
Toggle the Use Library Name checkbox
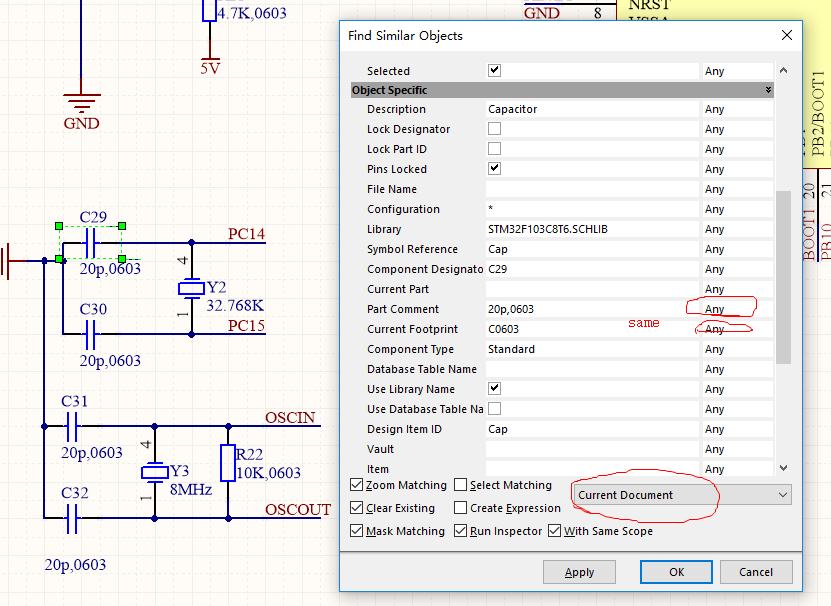pos(494,389)
